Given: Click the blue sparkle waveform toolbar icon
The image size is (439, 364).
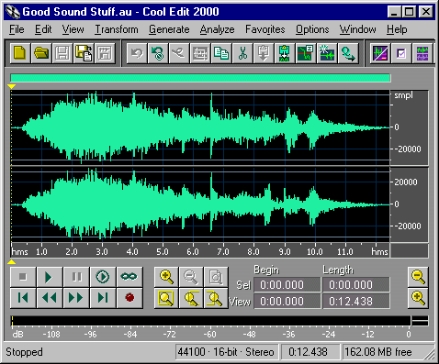Looking at the screenshot, I should point(327,53).
